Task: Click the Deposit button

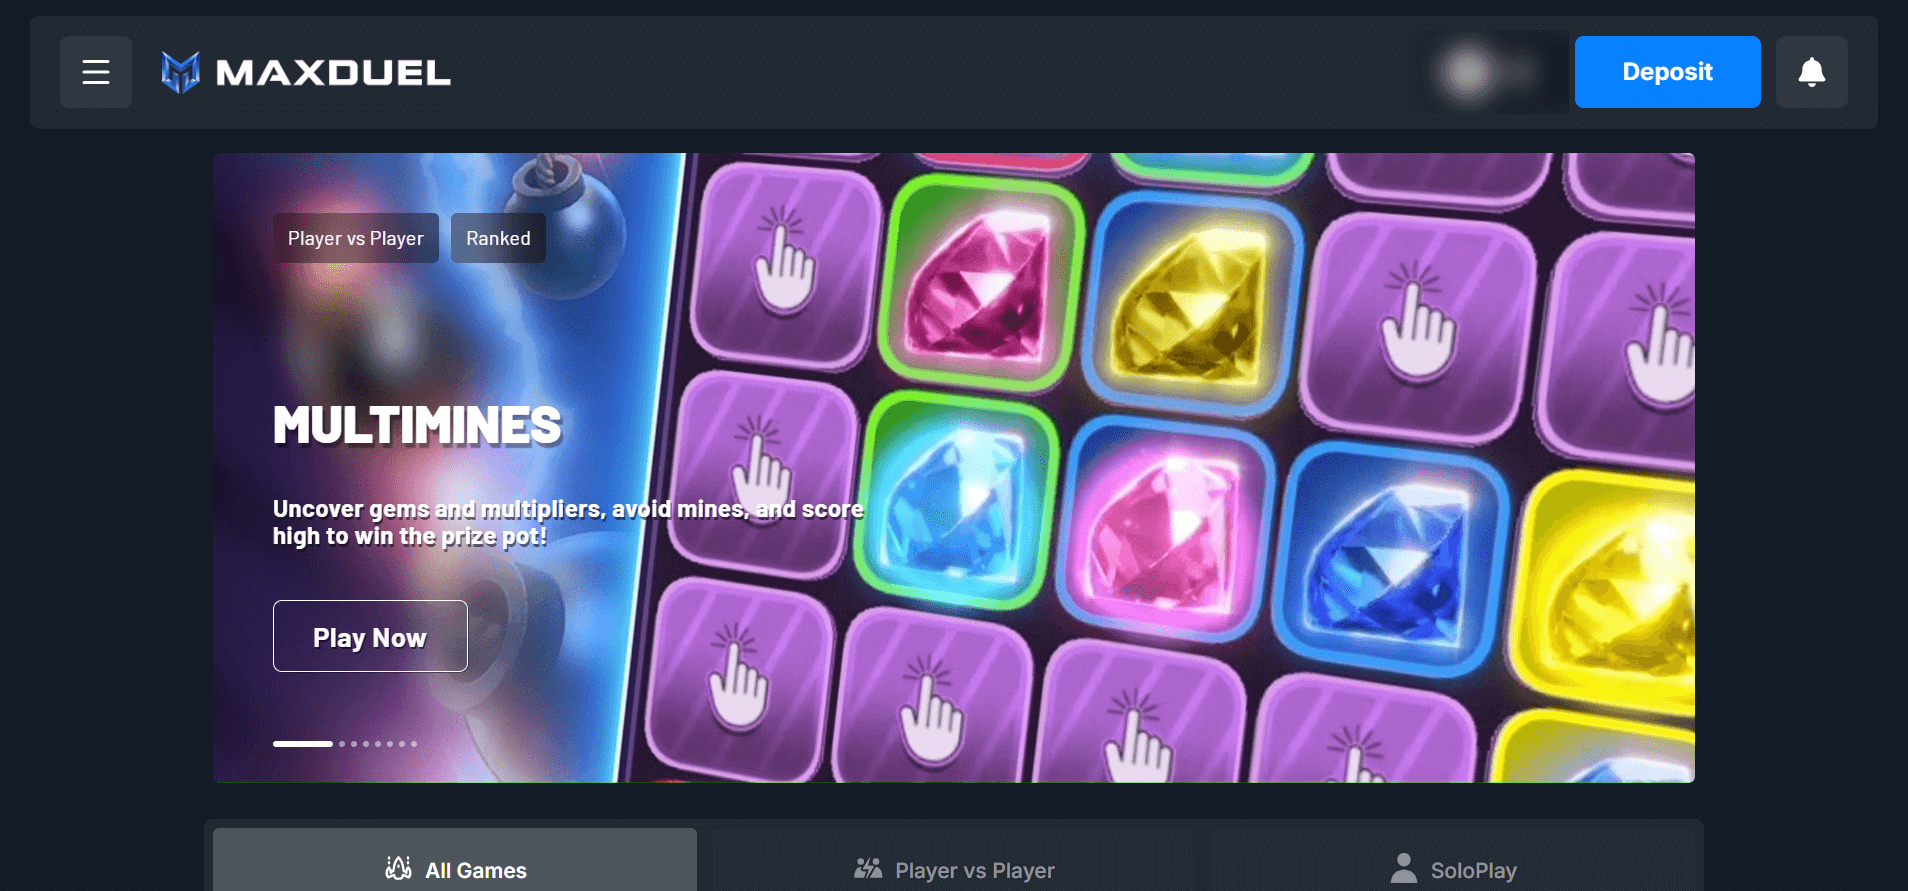Action: pos(1667,72)
